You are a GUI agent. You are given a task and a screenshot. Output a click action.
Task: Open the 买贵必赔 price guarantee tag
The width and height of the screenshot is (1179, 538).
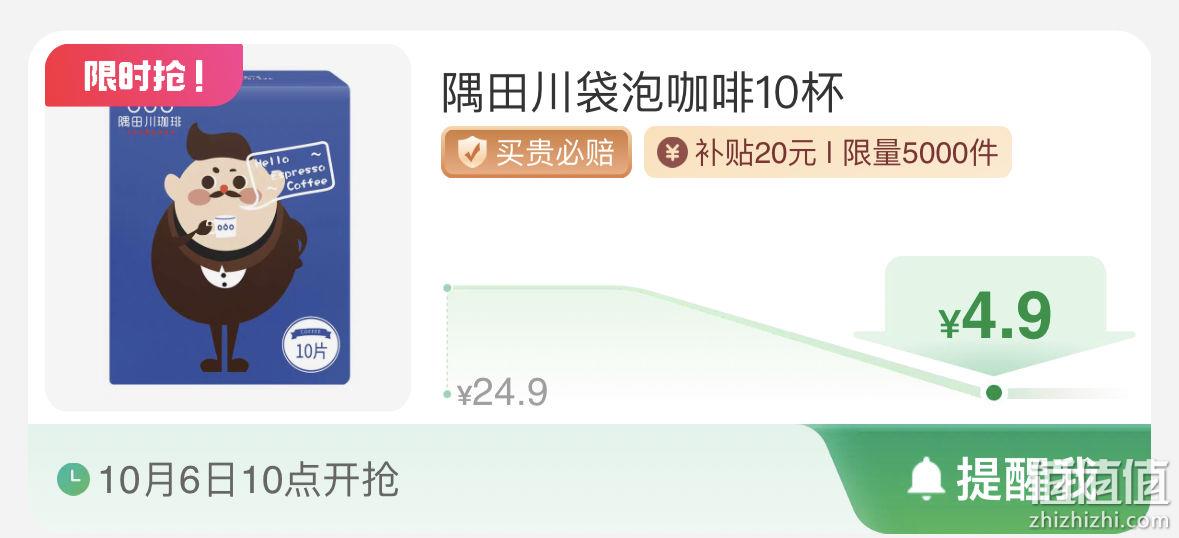(x=536, y=153)
